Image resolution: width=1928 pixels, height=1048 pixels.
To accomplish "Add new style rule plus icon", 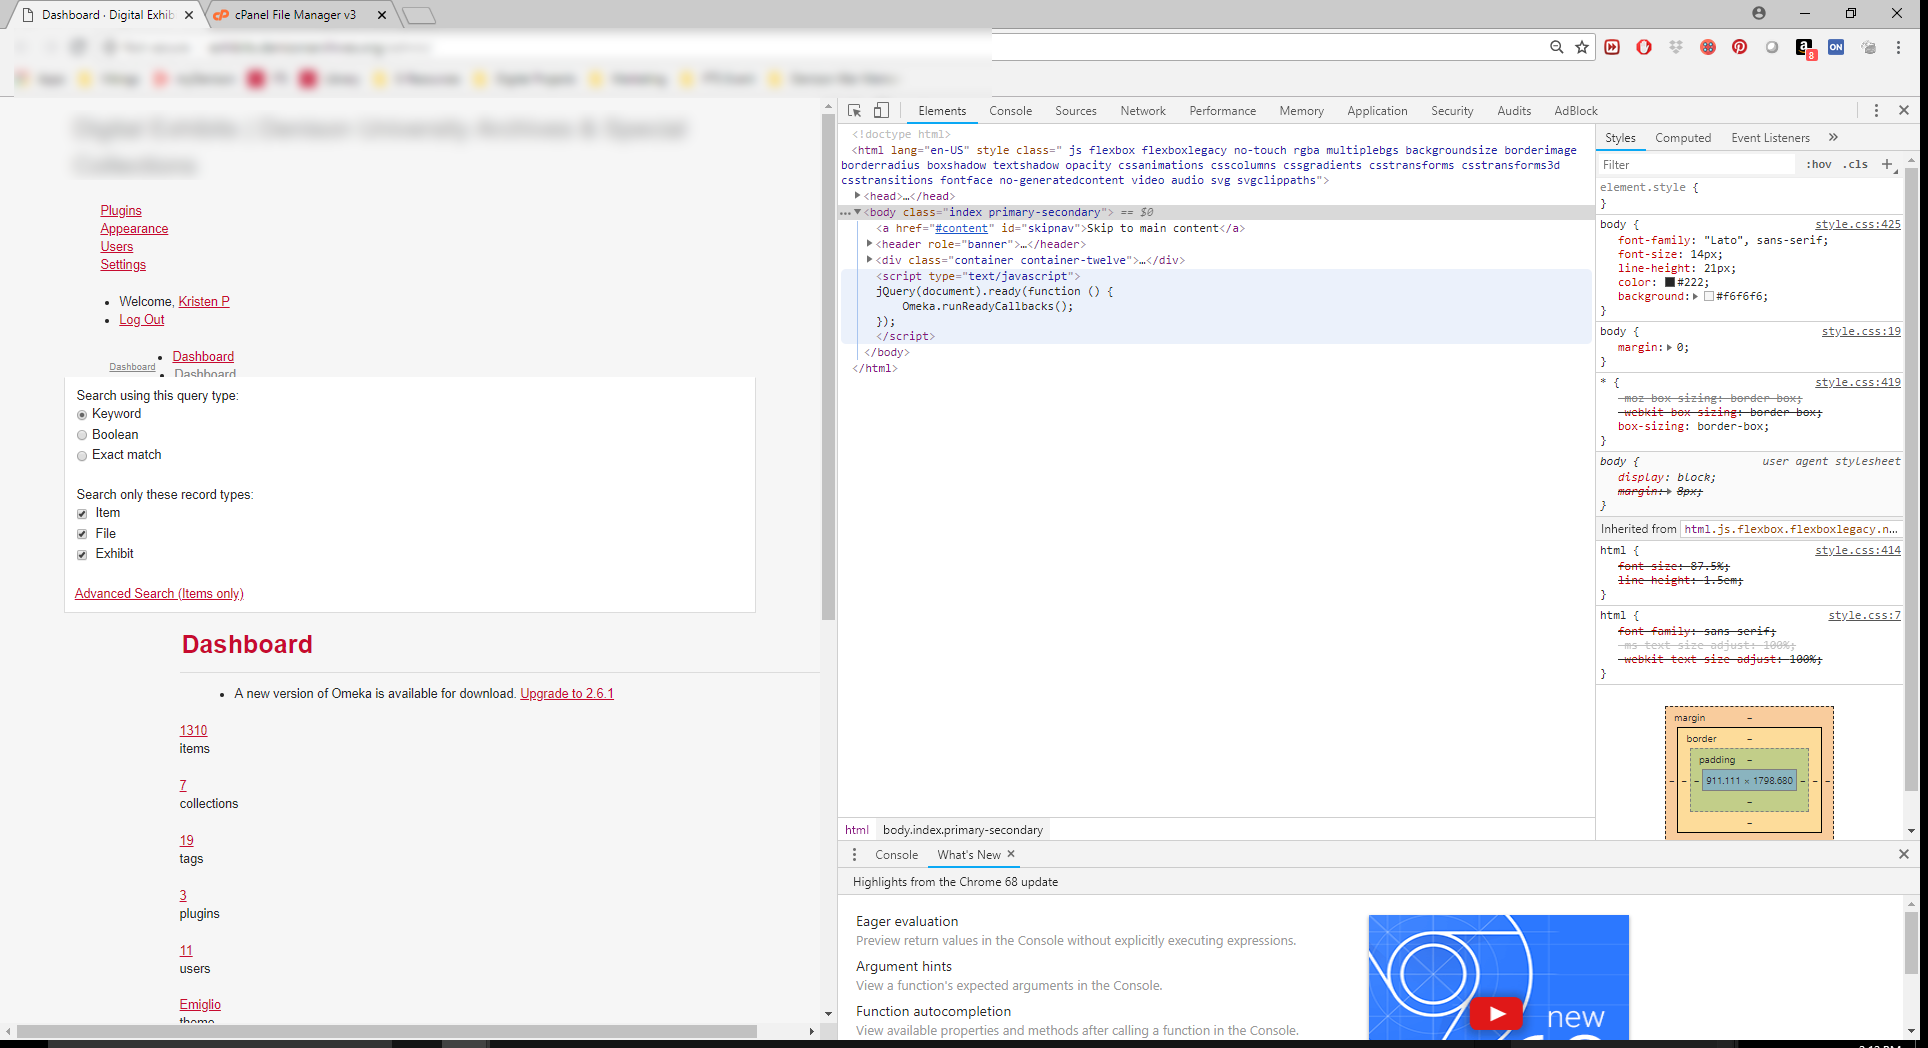I will [x=1887, y=164].
